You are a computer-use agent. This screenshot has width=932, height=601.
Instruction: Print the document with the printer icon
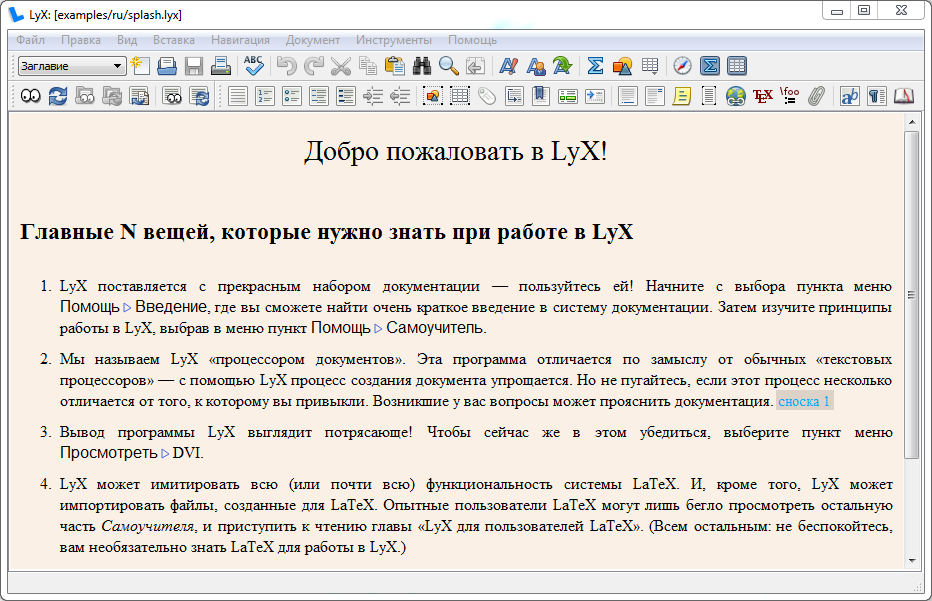pyautogui.click(x=221, y=66)
